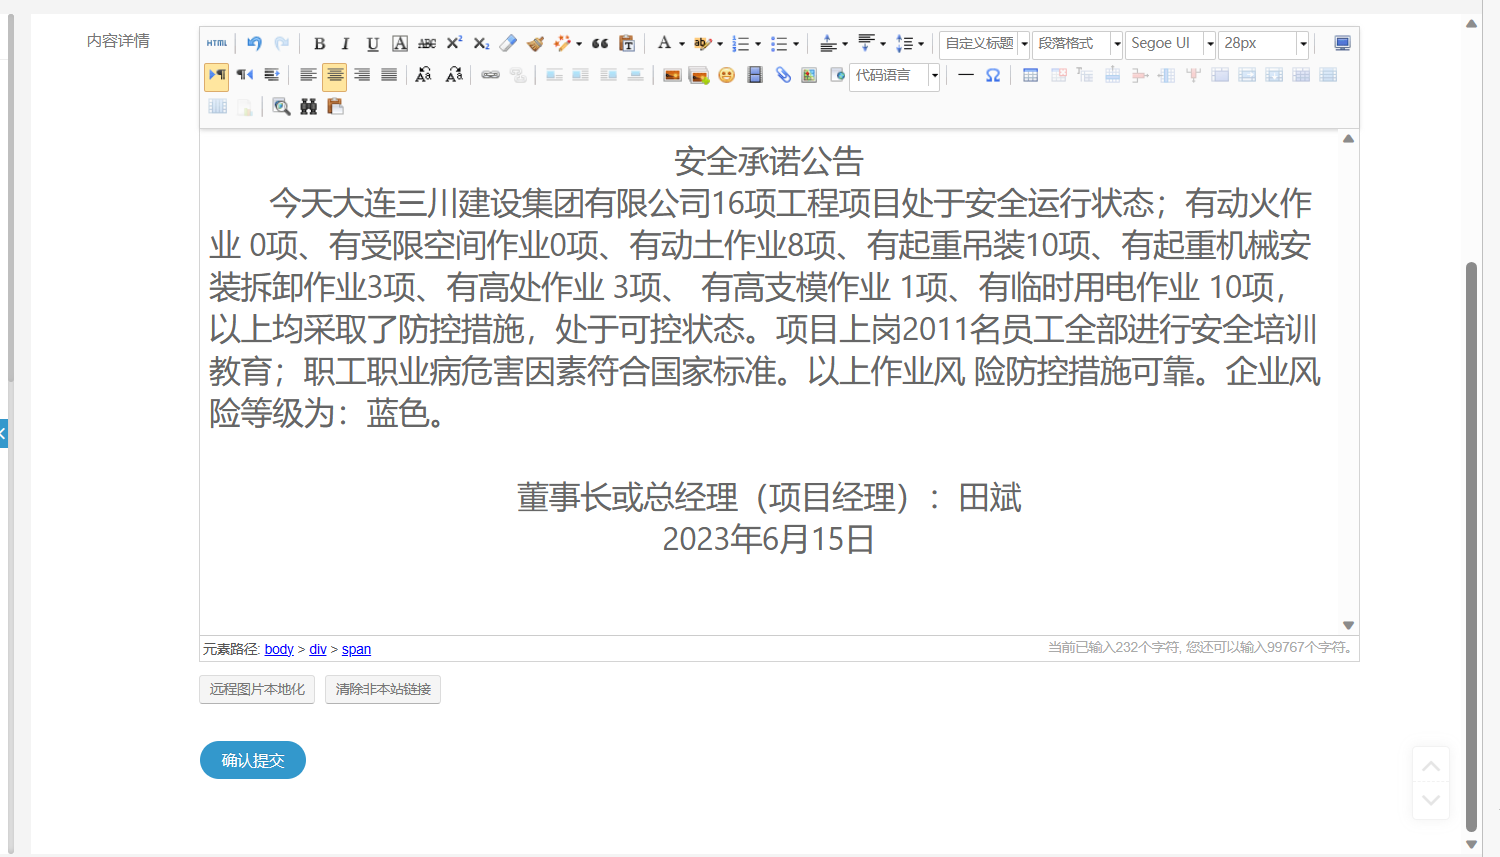The height and width of the screenshot is (857, 1500).
Task: Apply text highlight background color
Action: [702, 43]
